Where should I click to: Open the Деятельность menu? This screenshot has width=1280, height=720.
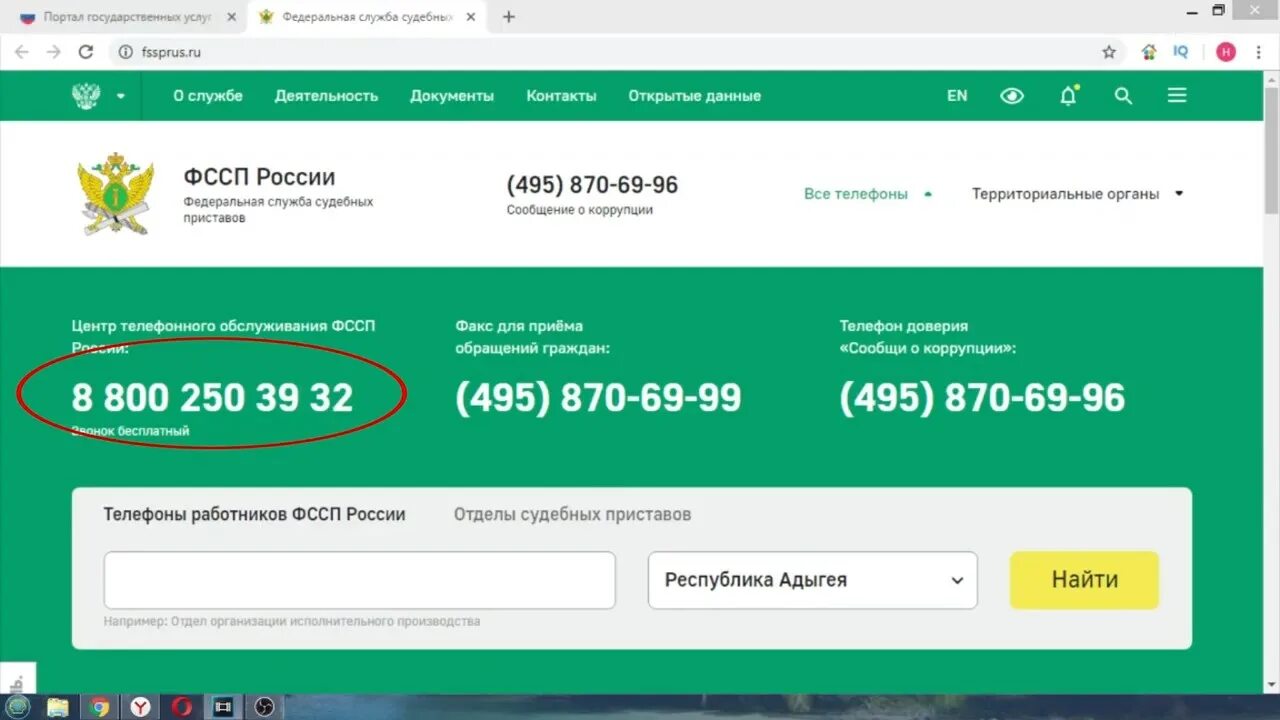point(327,96)
